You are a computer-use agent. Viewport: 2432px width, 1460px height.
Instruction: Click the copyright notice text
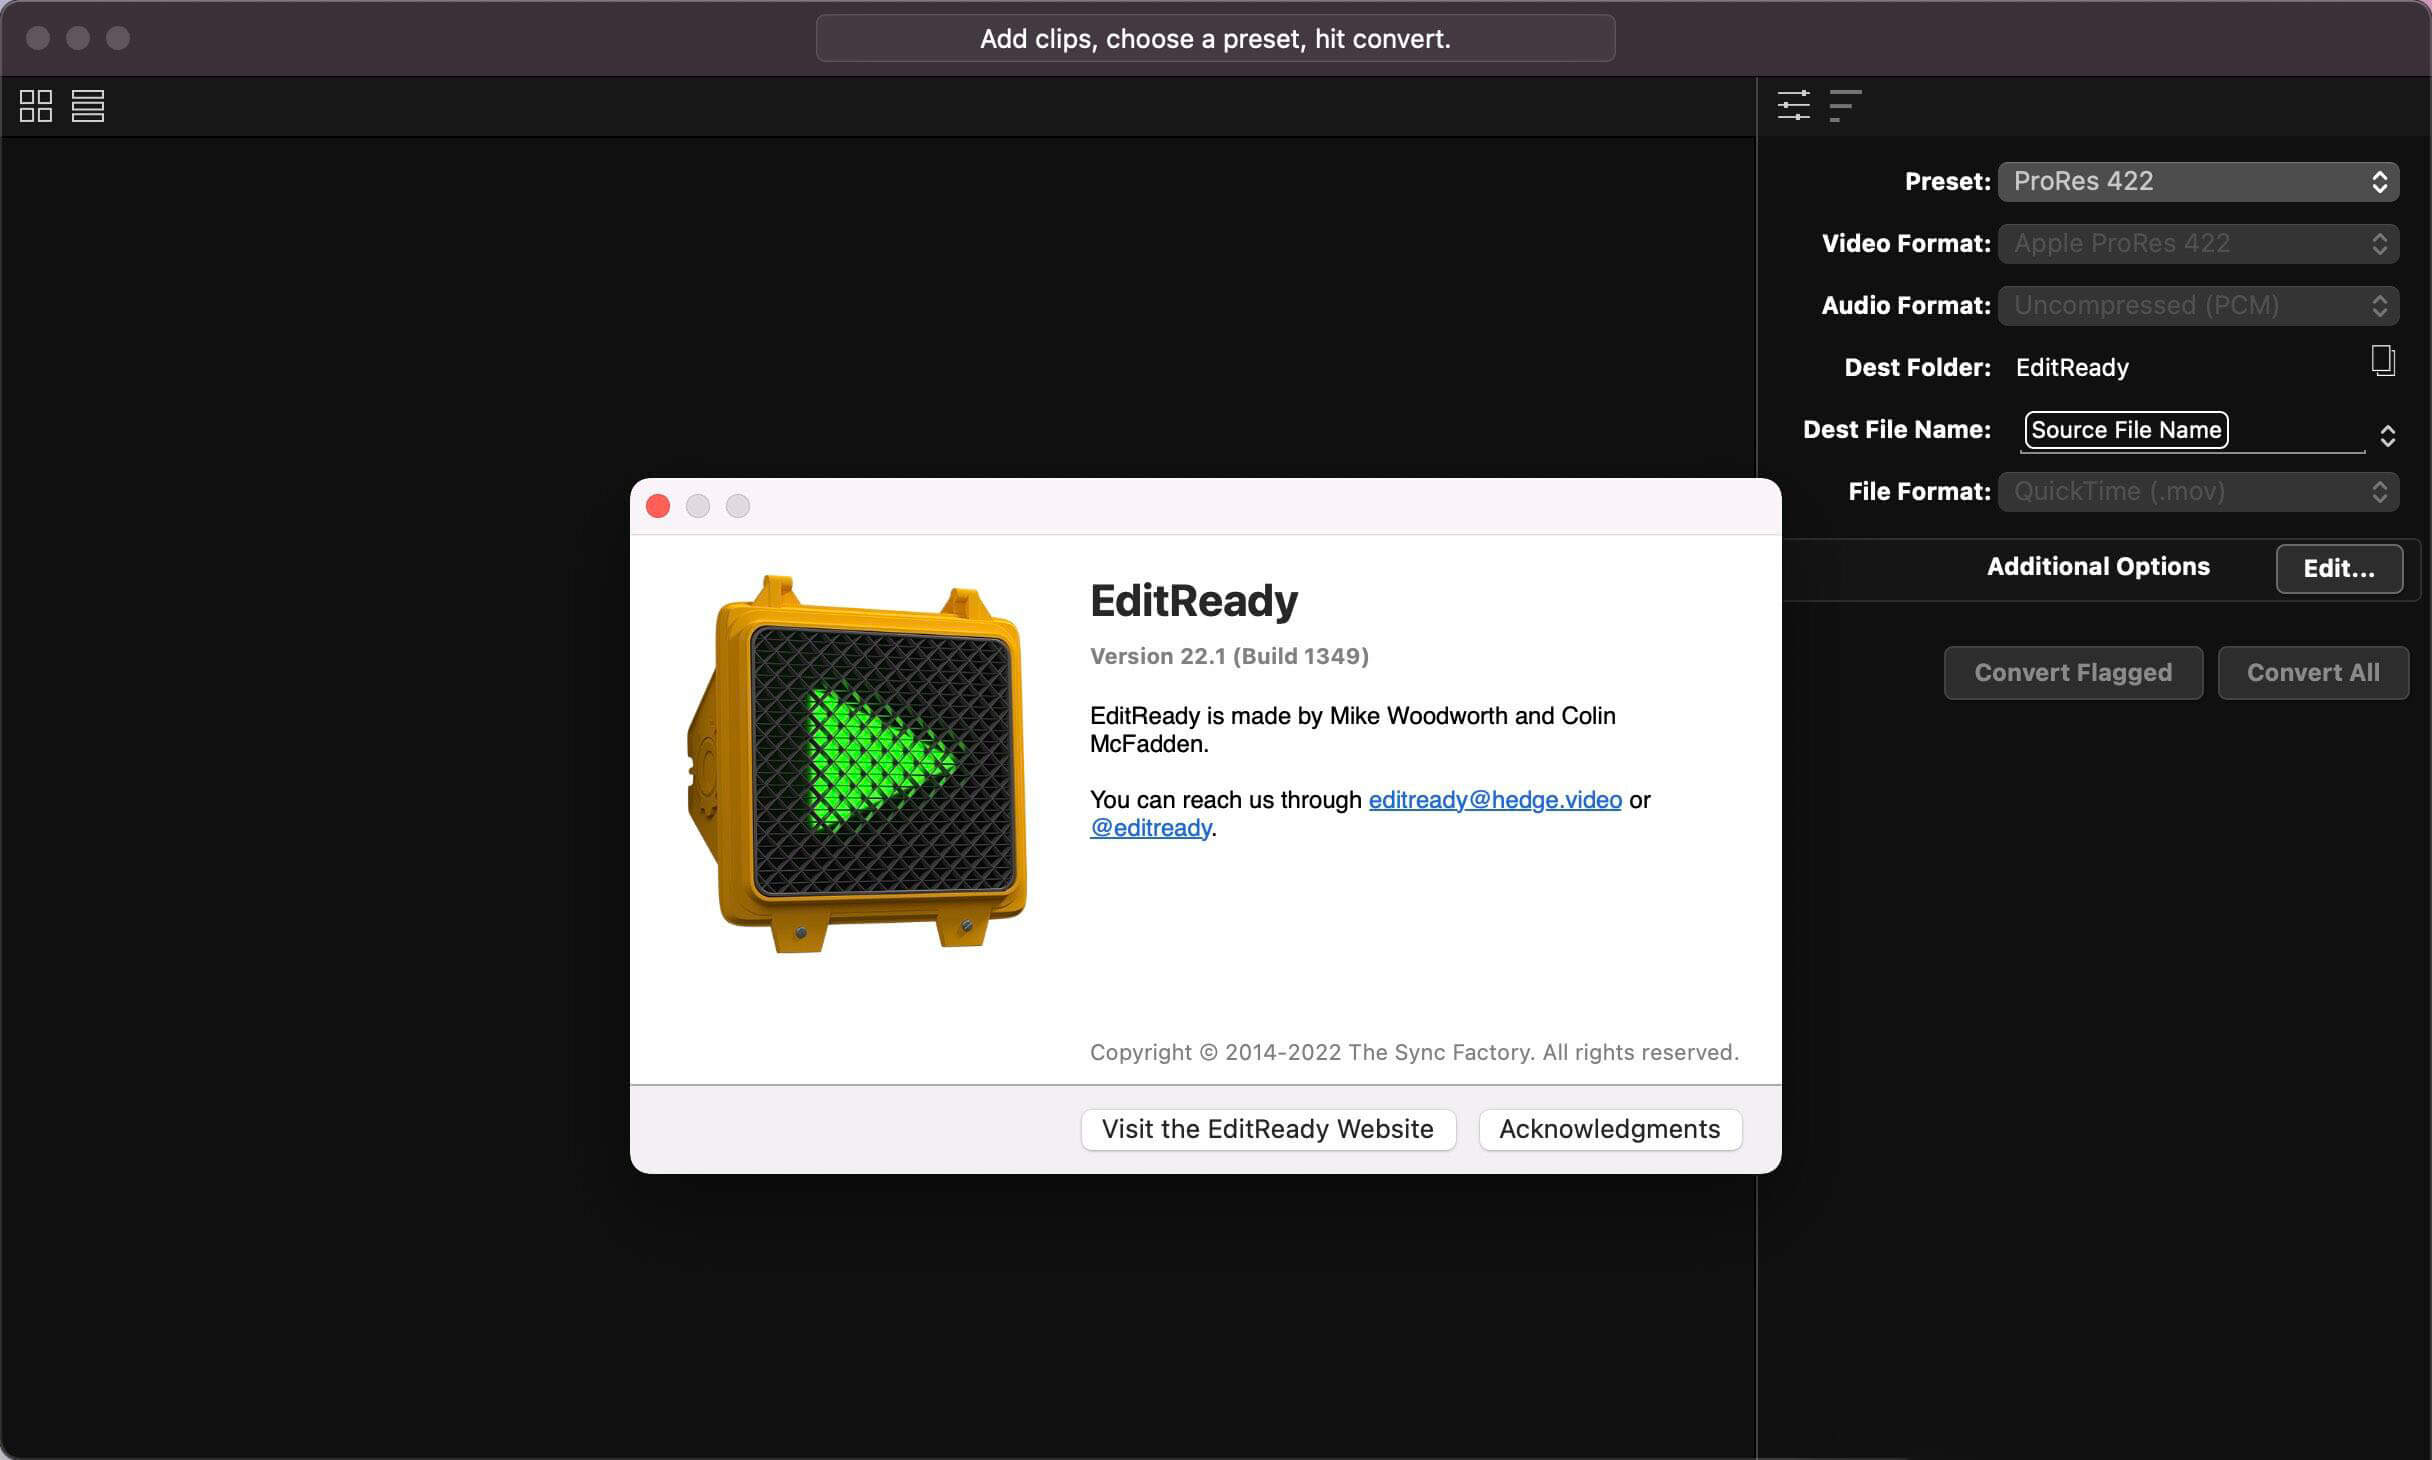1414,1052
